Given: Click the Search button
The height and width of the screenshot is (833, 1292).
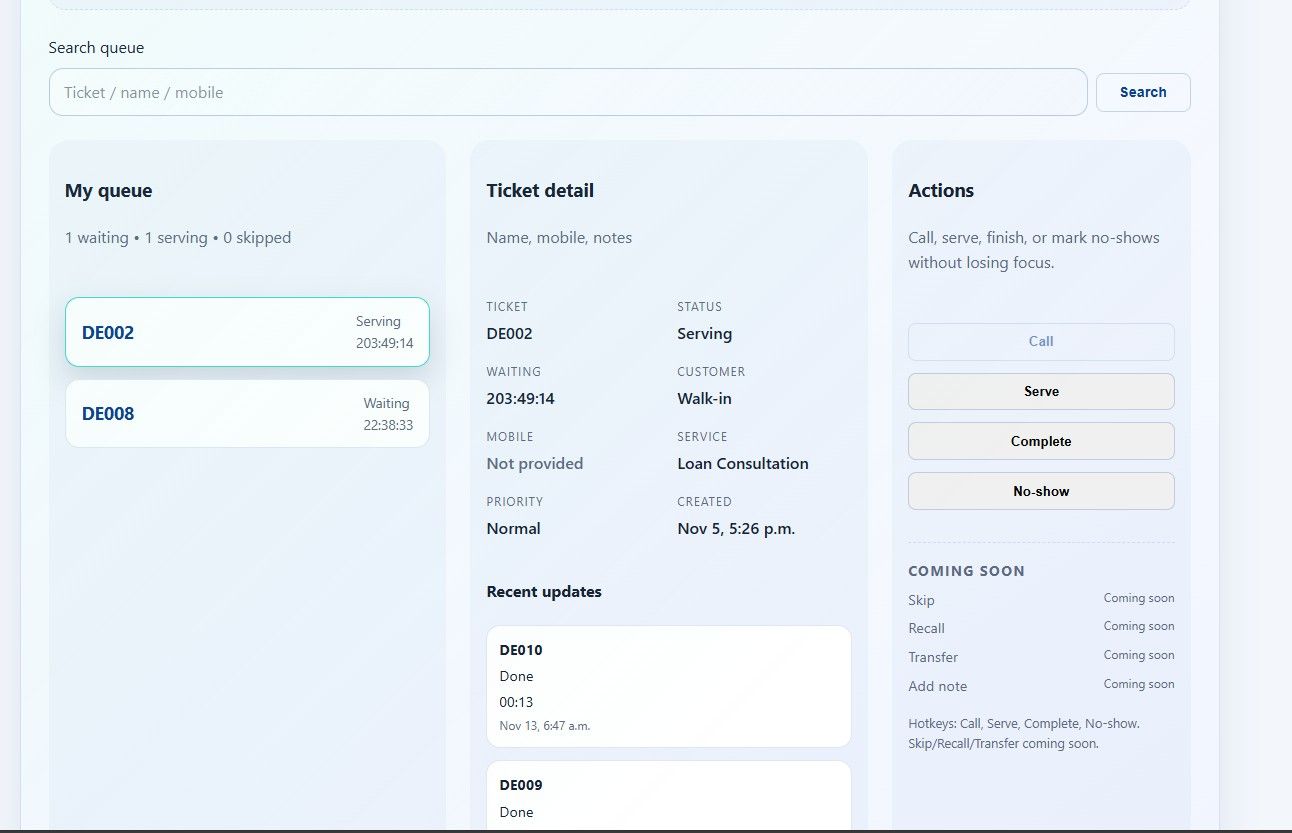Looking at the screenshot, I should pos(1143,92).
